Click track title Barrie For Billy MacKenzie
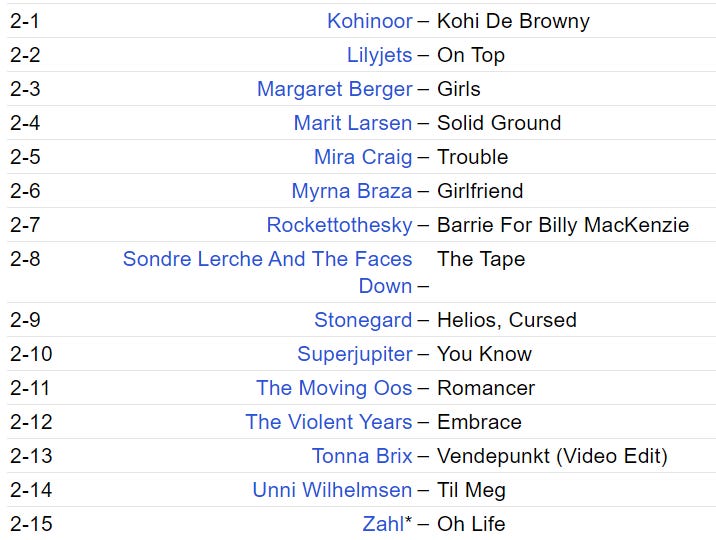Image resolution: width=716 pixels, height=540 pixels. pyautogui.click(x=562, y=225)
